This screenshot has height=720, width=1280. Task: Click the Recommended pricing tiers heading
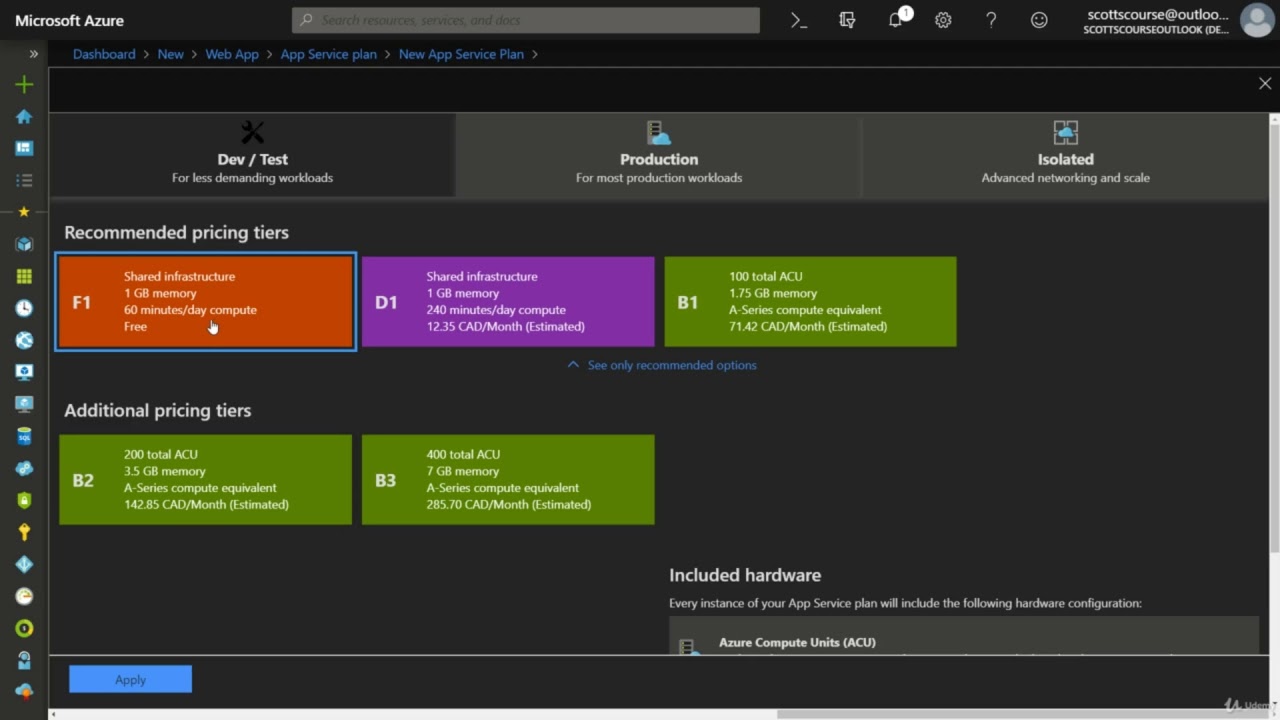177,232
